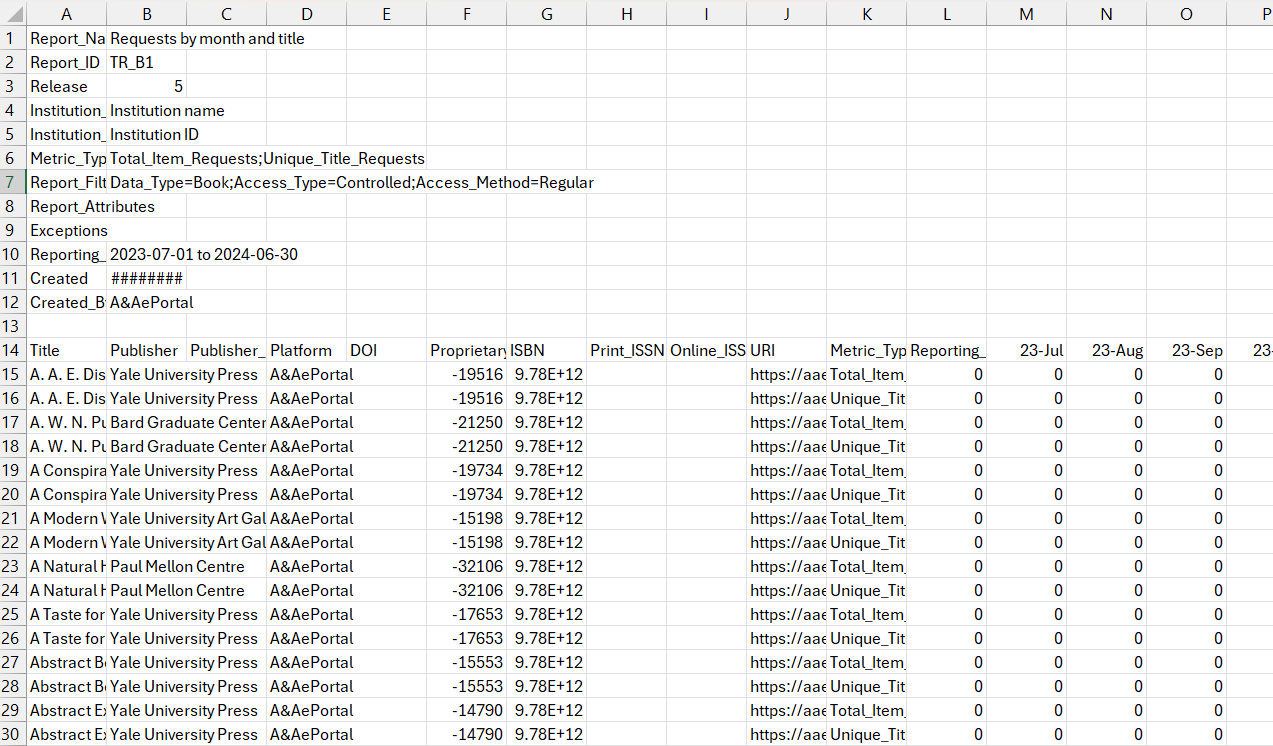The image size is (1273, 746).
Task: Select row 14 header
Action: 13,350
